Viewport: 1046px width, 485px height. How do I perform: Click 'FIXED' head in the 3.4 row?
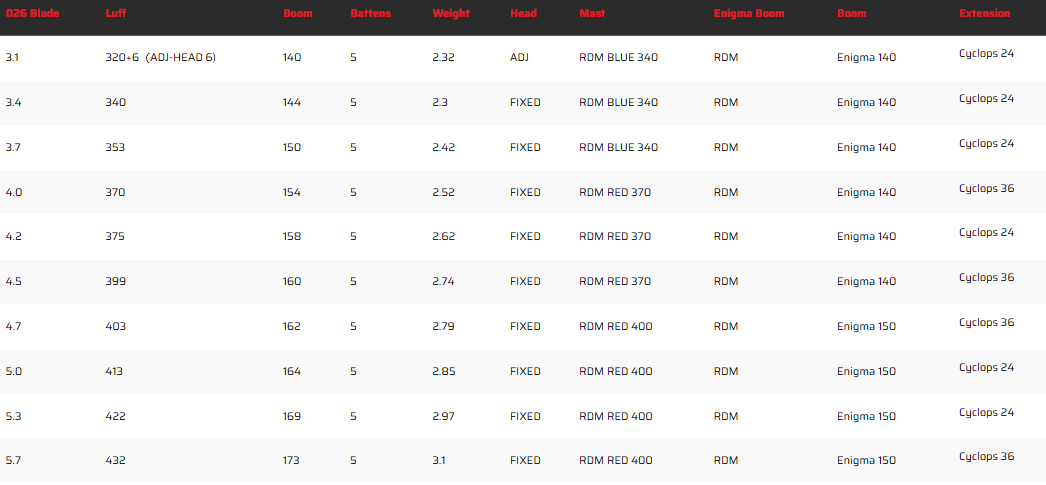(526, 103)
